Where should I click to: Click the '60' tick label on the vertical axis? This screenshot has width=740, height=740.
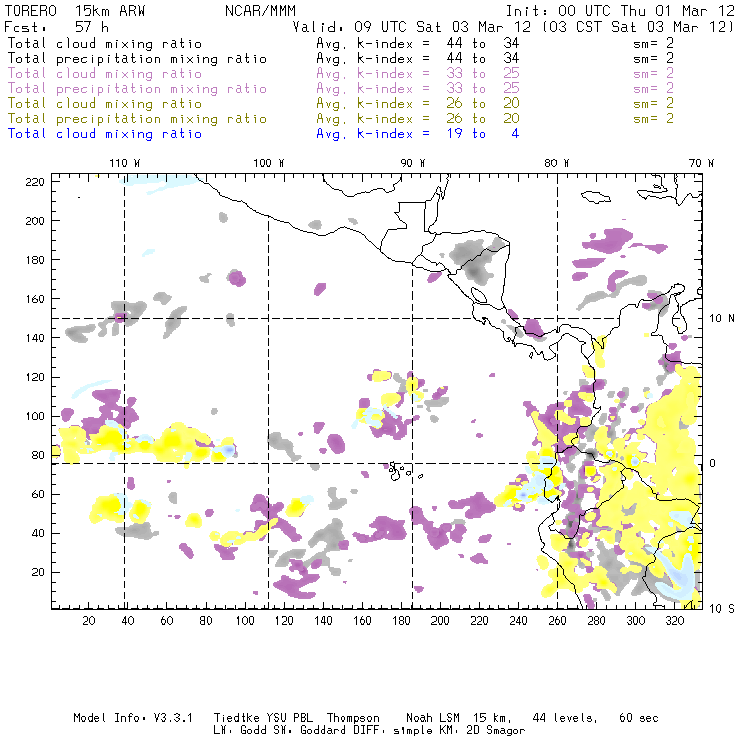38,494
